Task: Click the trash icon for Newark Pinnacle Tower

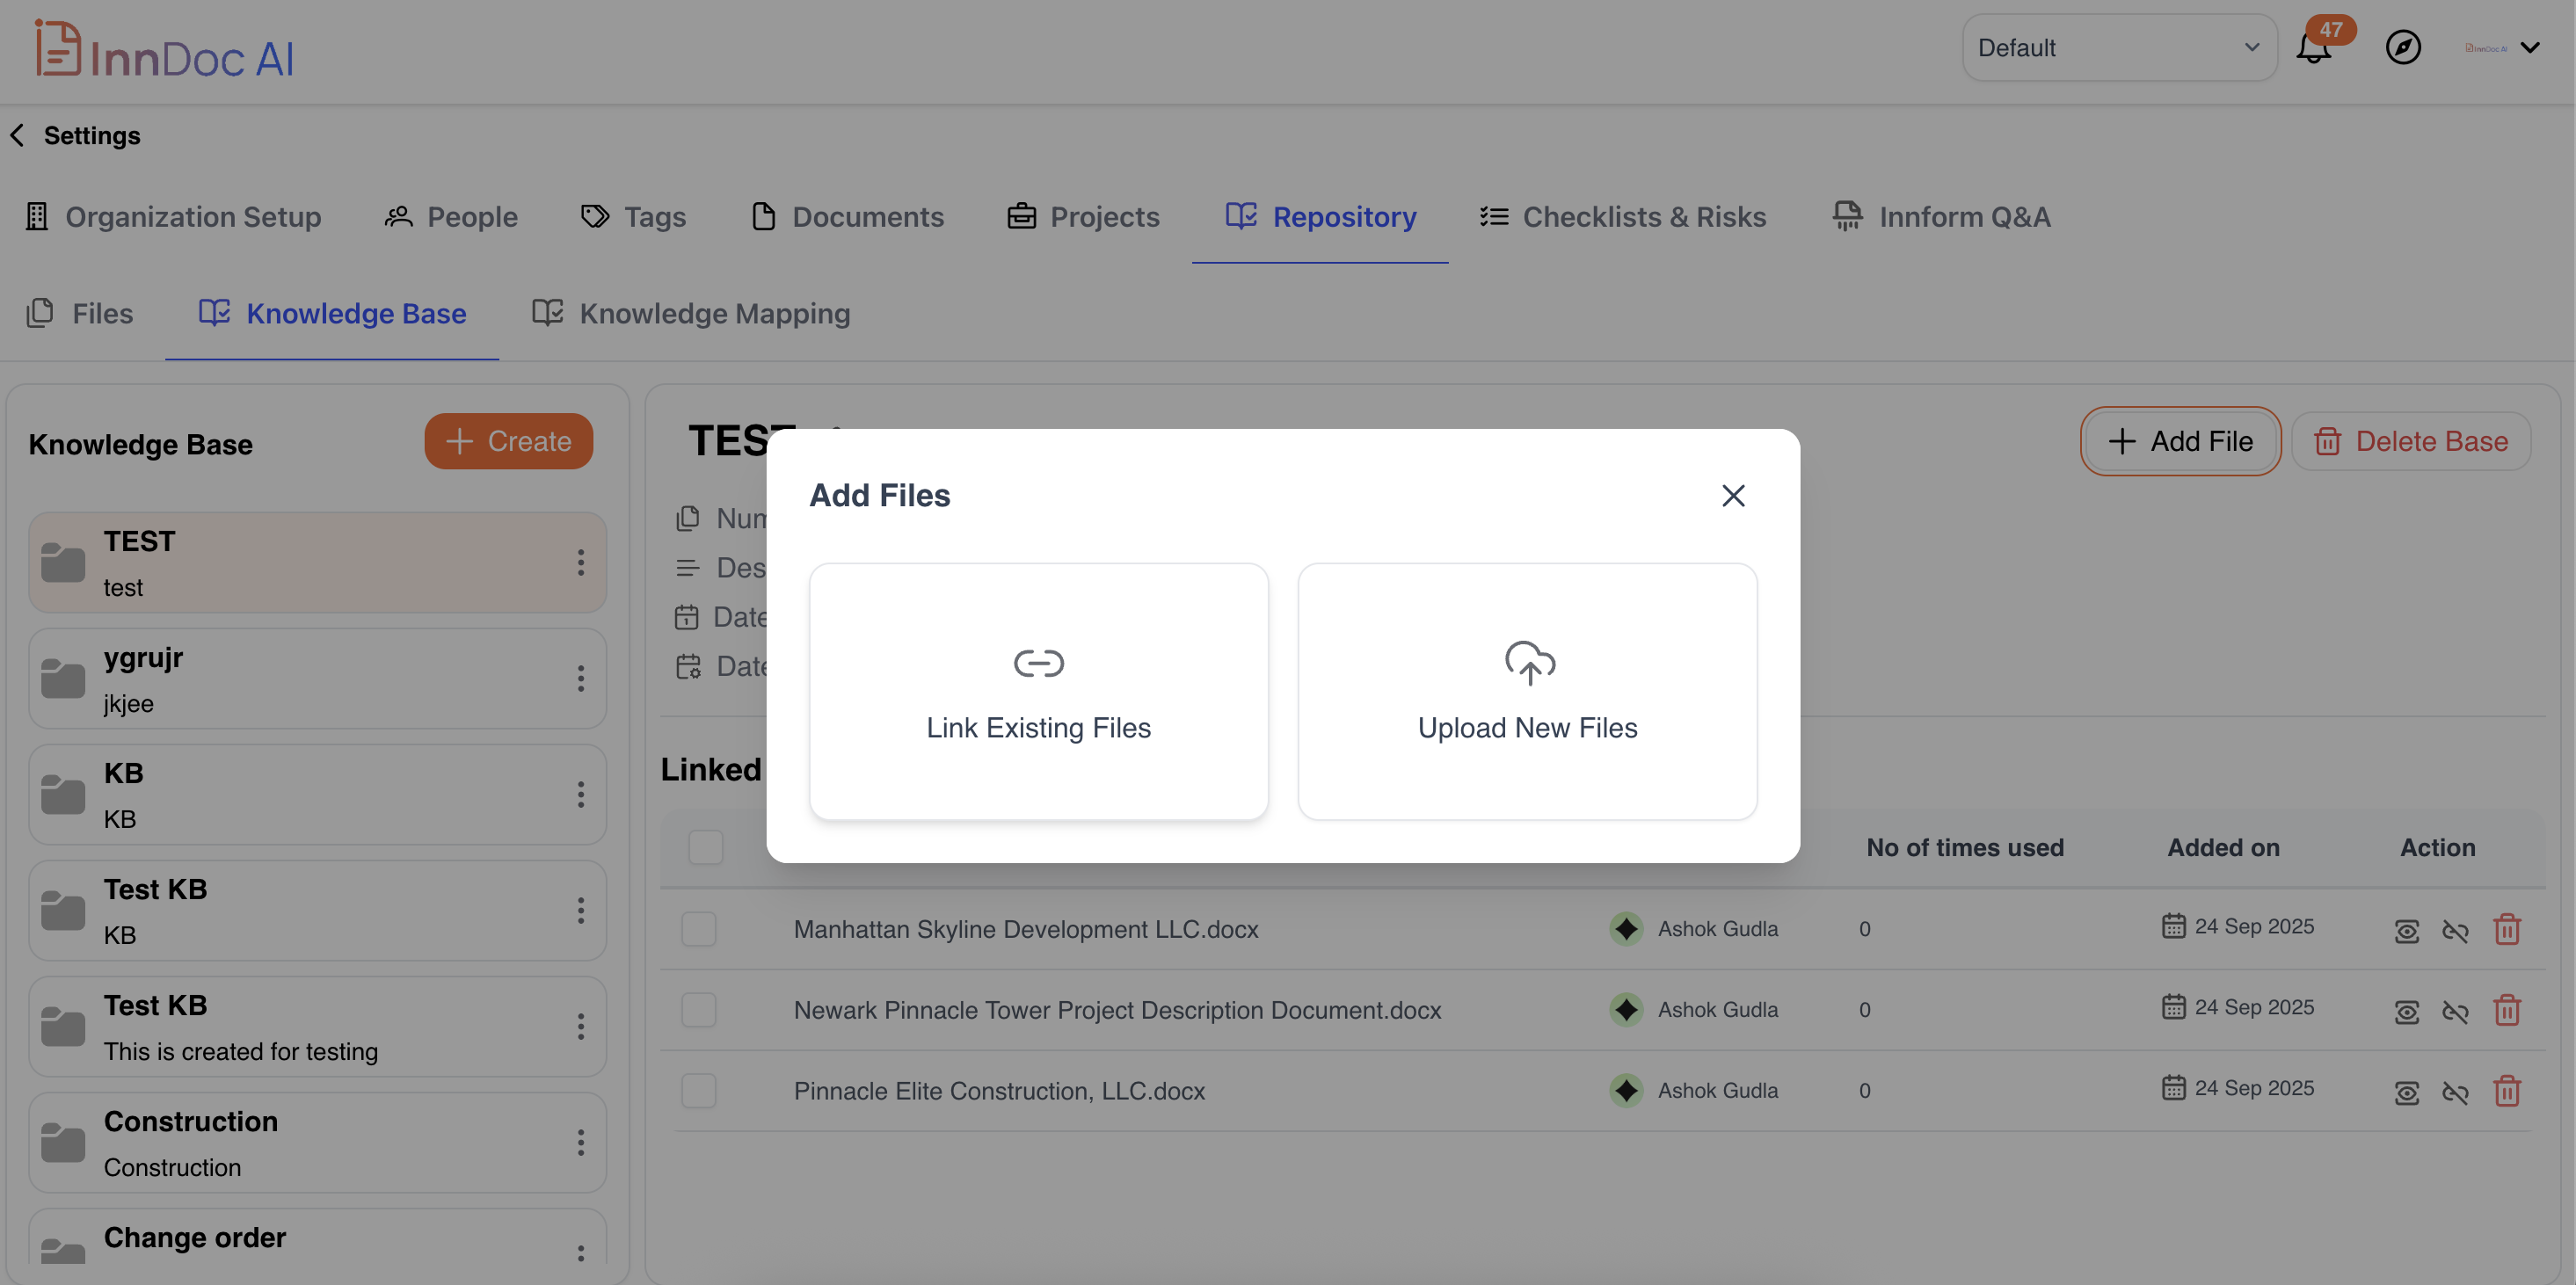Action: tap(2506, 1010)
